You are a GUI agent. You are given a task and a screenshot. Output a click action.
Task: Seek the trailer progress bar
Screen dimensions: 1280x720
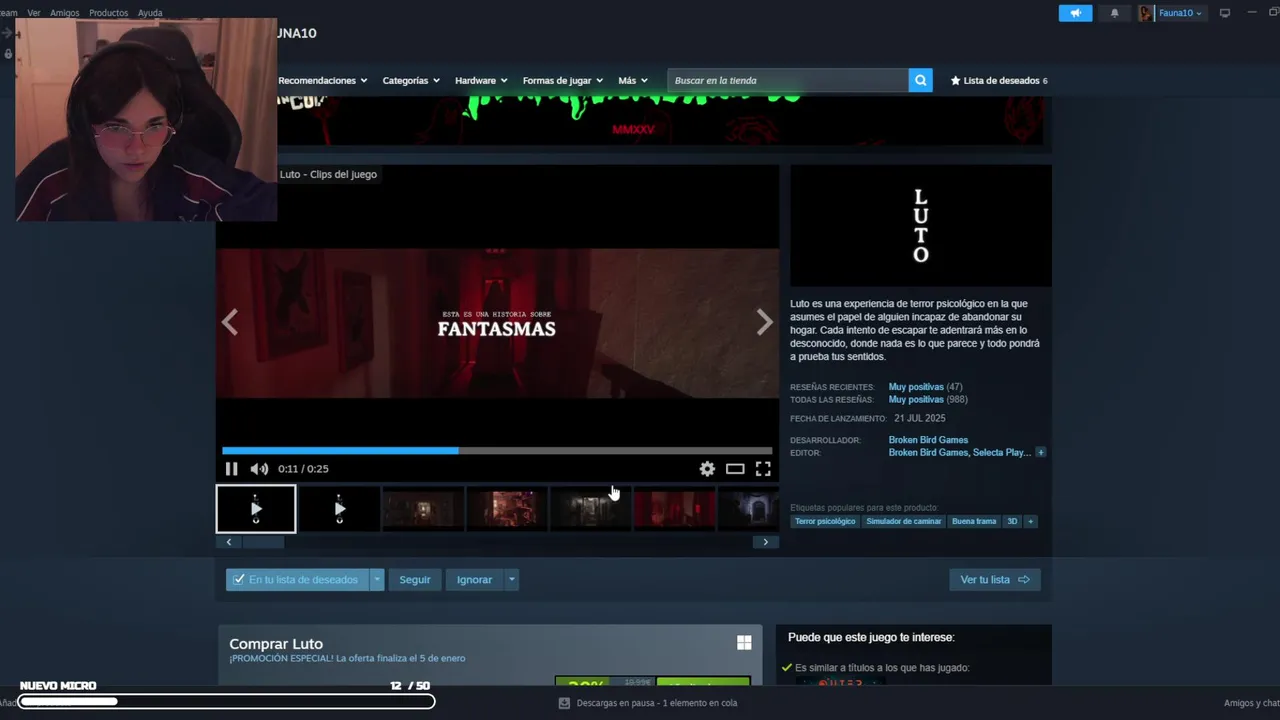point(497,451)
